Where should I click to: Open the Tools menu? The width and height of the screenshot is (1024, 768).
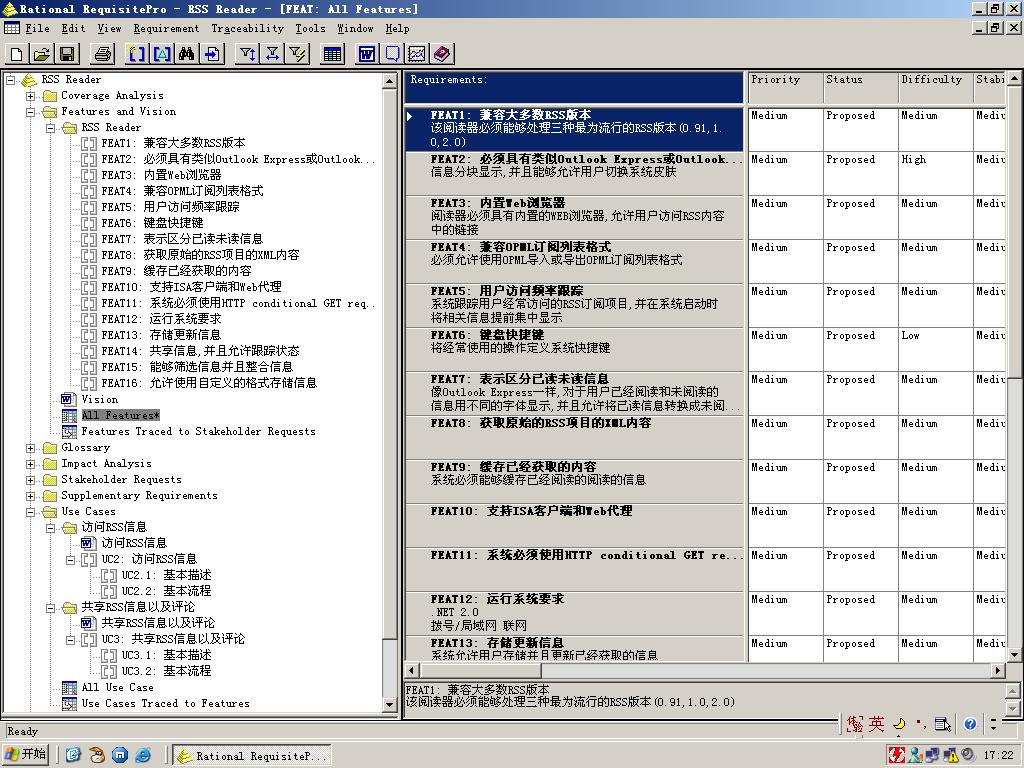coord(310,28)
